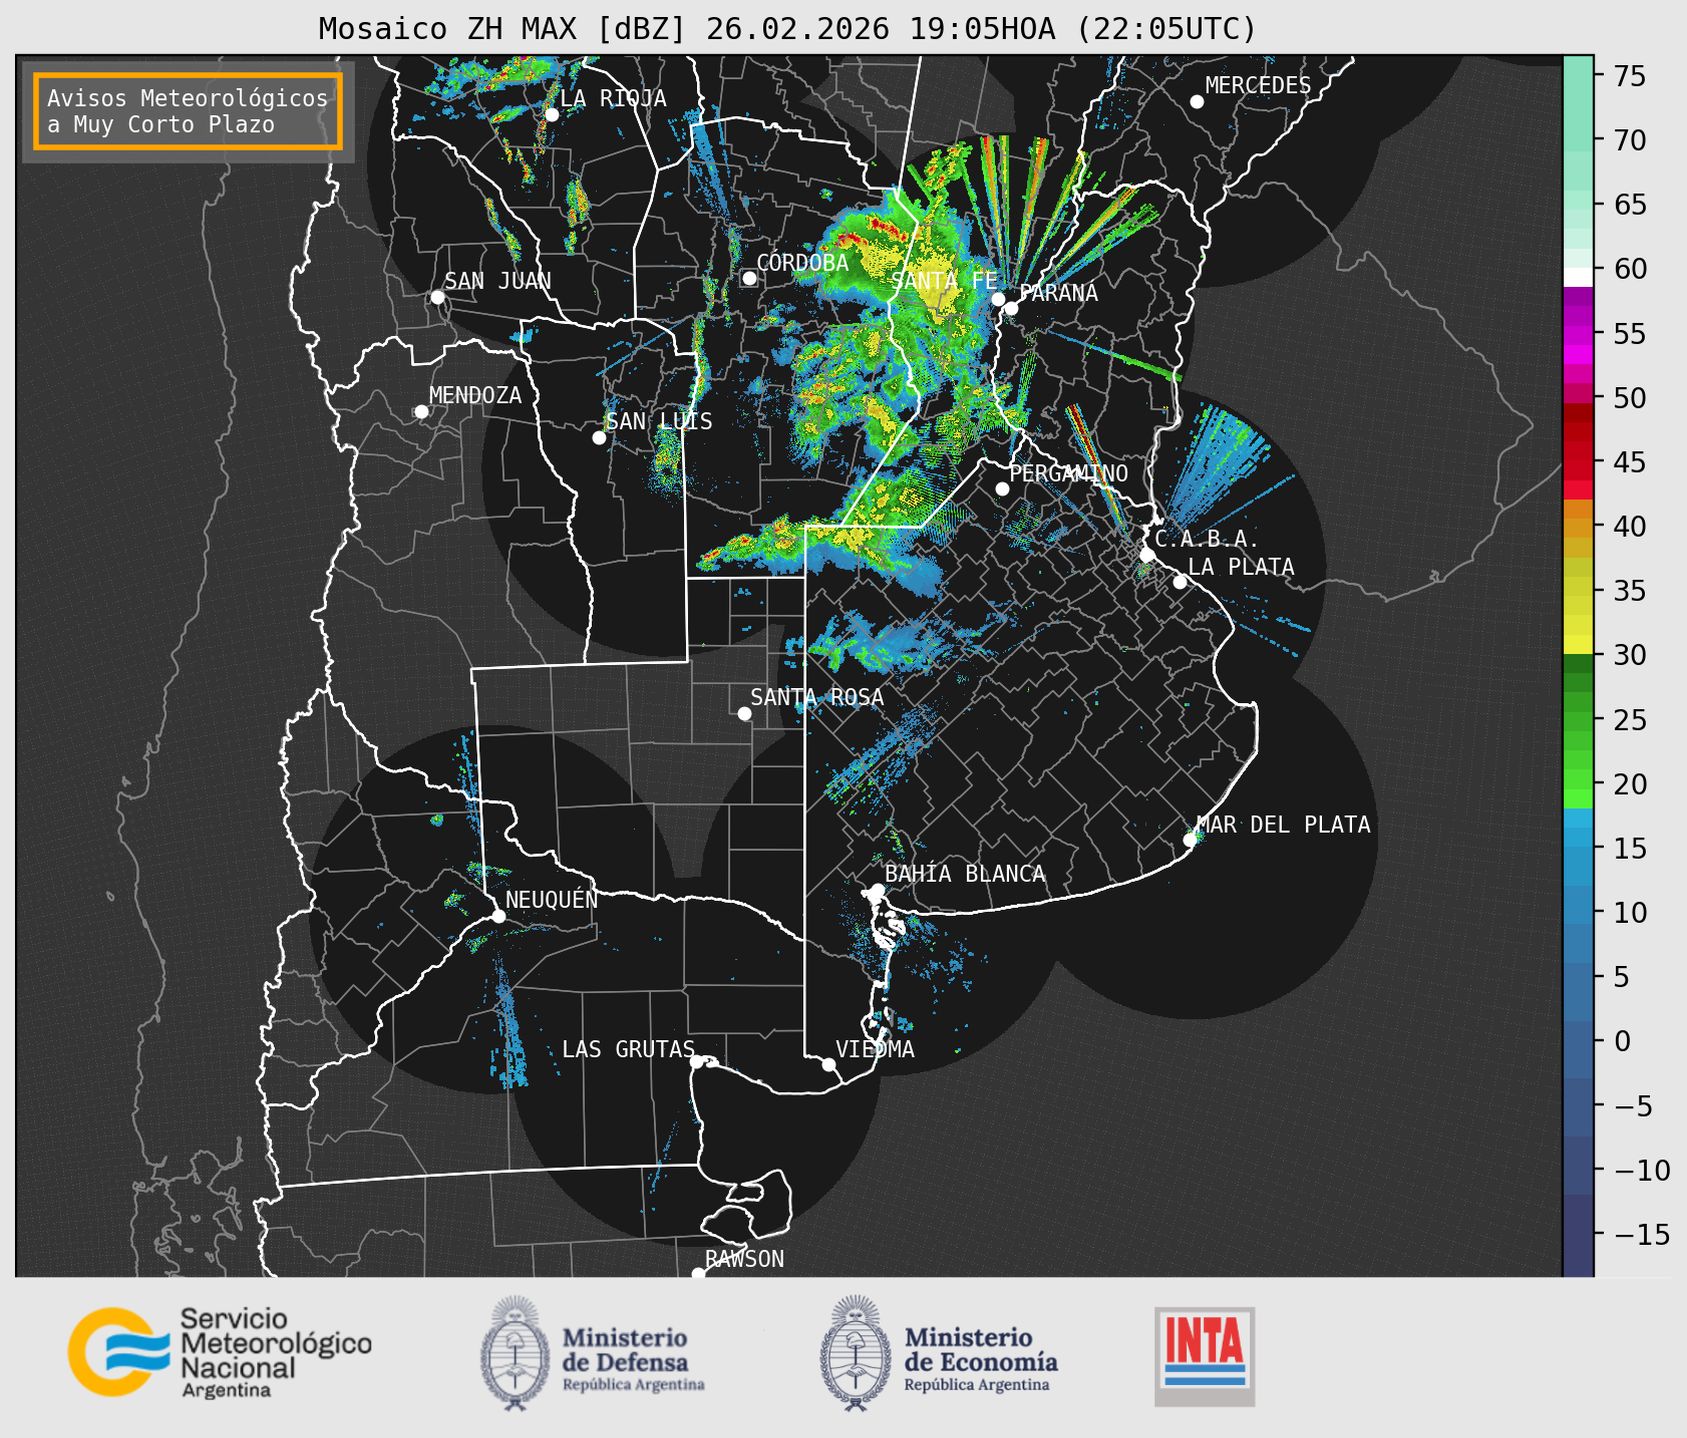Viewport: 1687px width, 1438px height.
Task: Click the LAS GRUTAS marker dot
Action: pyautogui.click(x=697, y=1061)
